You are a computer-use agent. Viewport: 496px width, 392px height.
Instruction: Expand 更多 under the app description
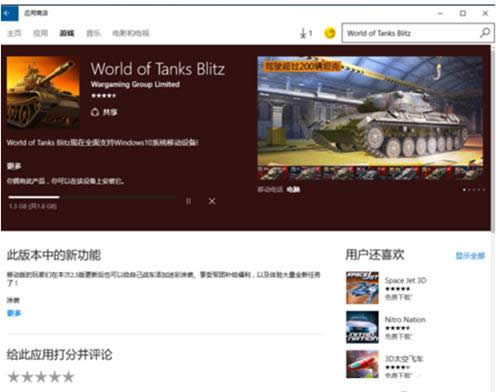point(14,166)
